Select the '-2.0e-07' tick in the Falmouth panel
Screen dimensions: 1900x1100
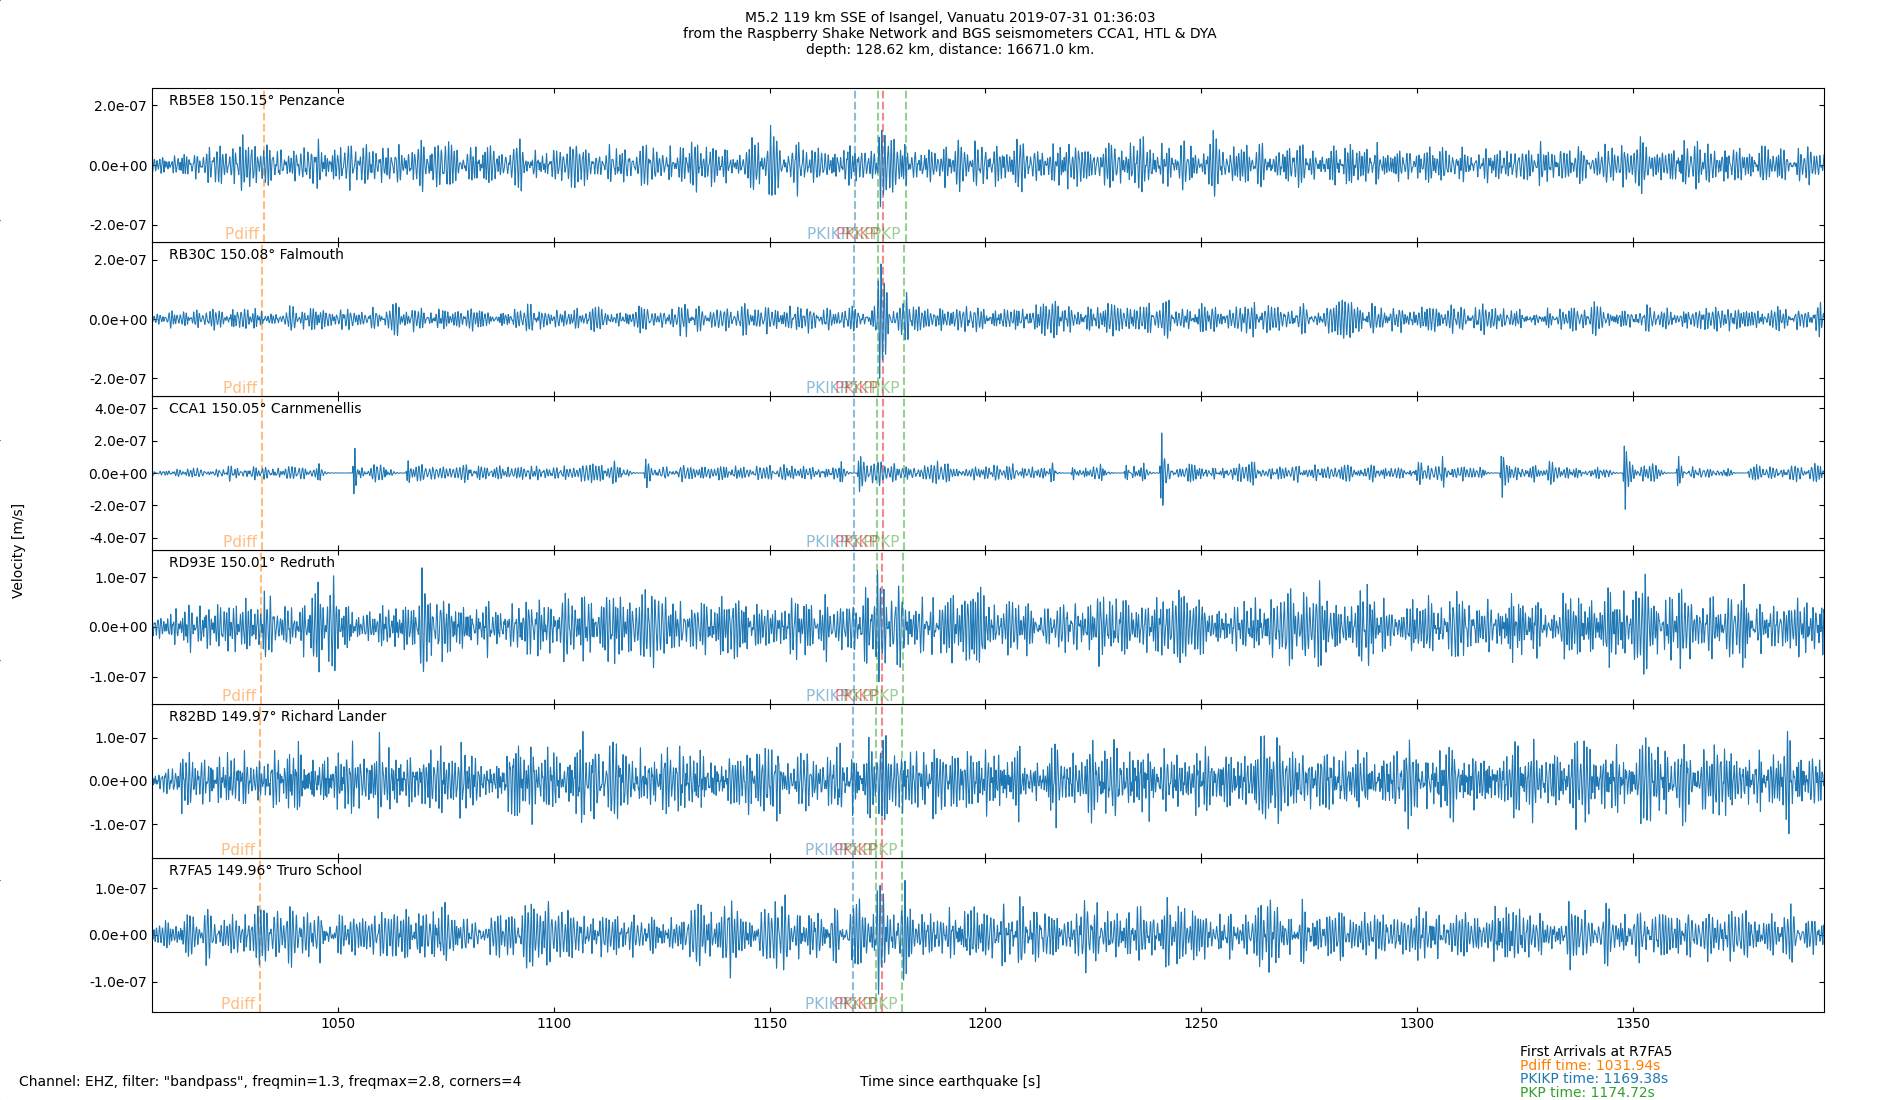118,379
